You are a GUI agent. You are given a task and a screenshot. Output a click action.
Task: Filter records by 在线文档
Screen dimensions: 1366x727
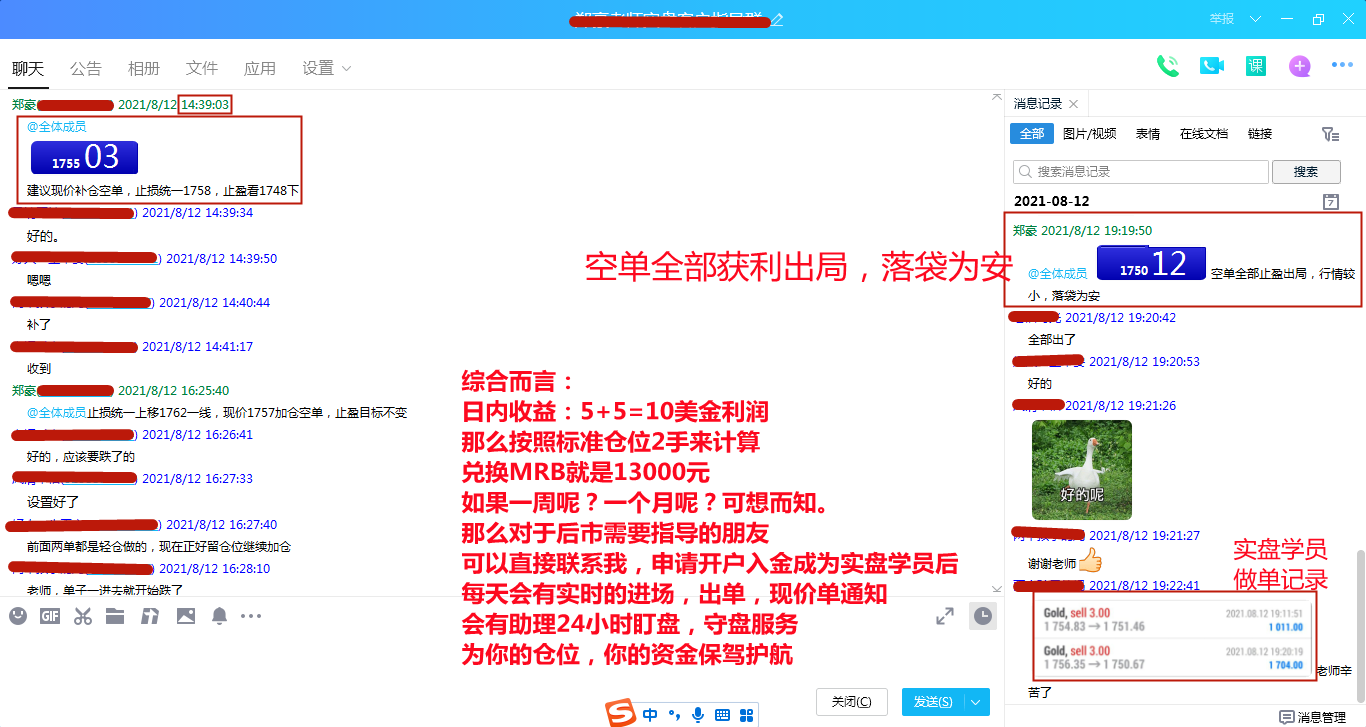(1204, 134)
